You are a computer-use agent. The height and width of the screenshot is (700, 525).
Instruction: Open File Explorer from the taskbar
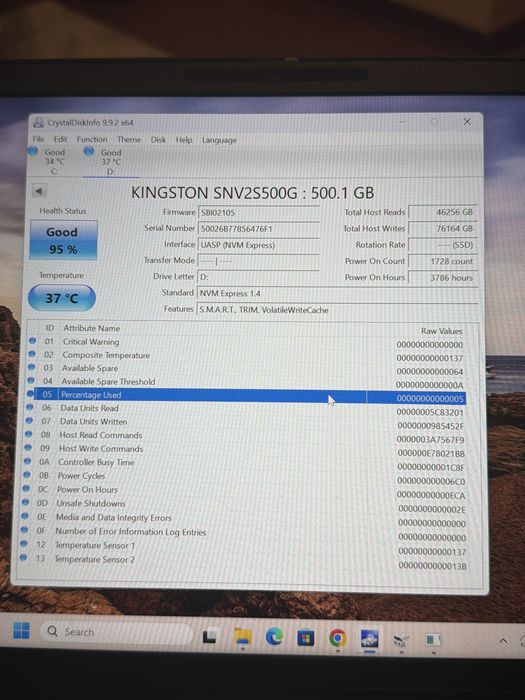(243, 637)
